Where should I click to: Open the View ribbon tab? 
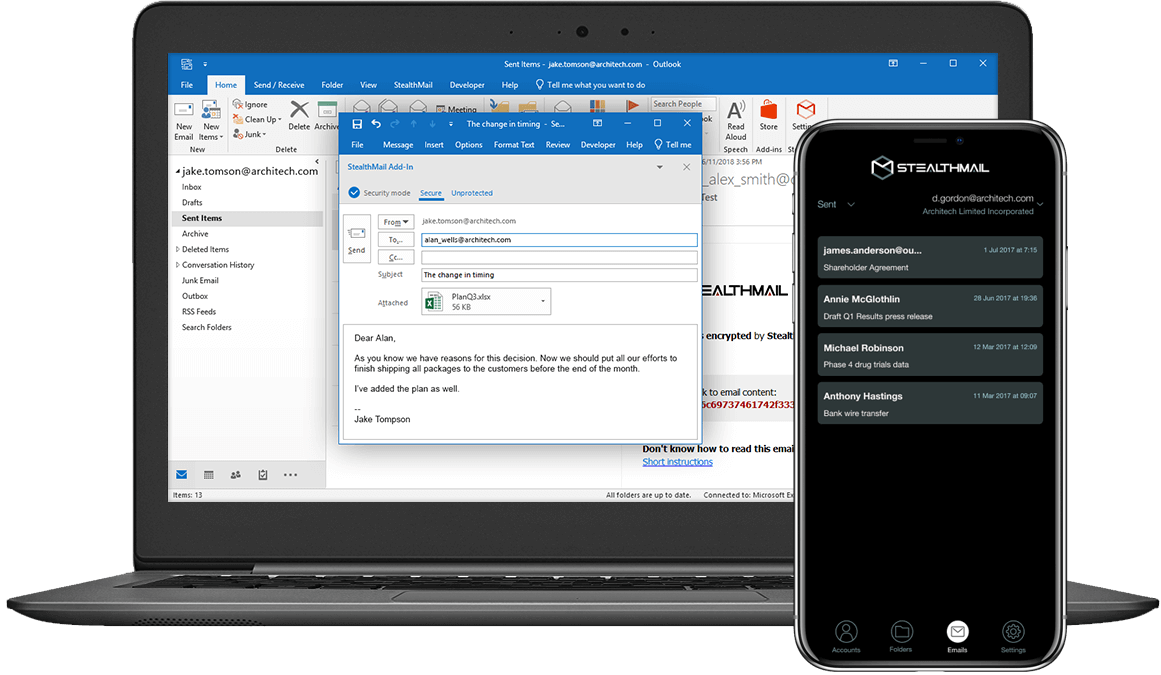click(368, 85)
